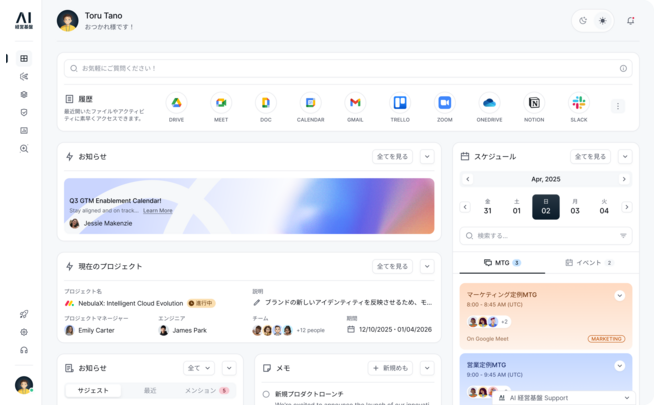Click 全てを見る in 現在のプロジェクト

392,266
